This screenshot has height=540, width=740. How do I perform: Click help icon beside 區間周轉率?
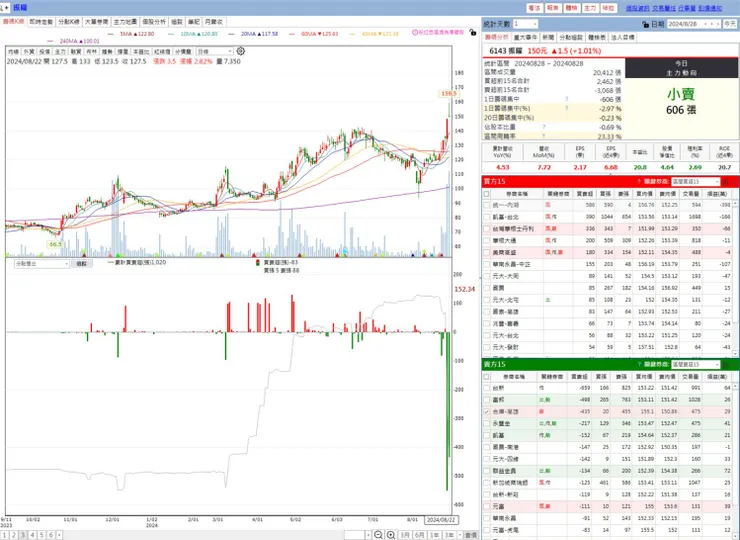544,136
